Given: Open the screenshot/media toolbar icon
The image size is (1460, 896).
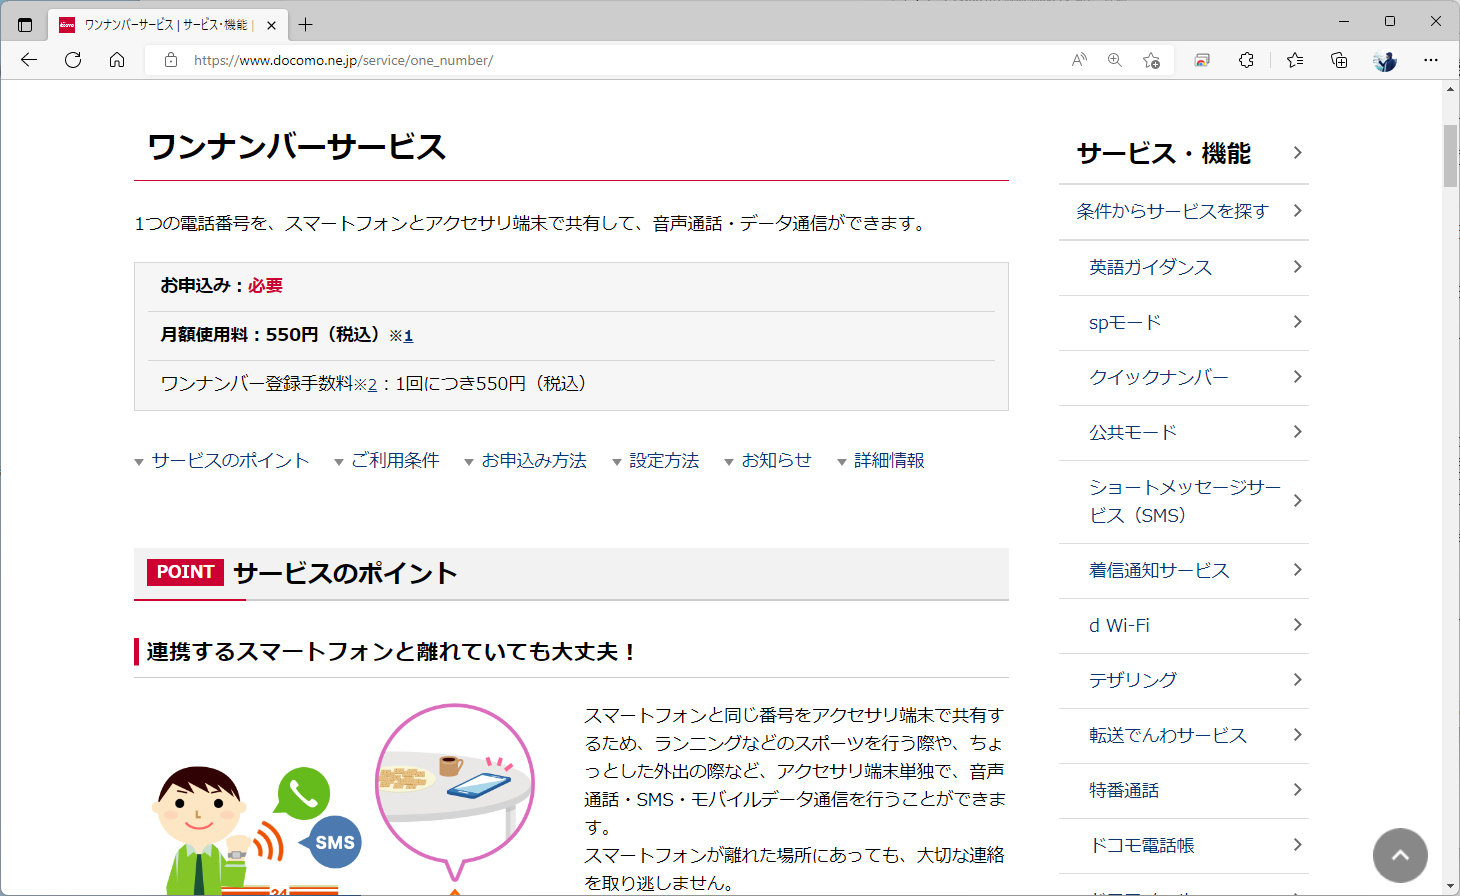Looking at the screenshot, I should point(1202,60).
